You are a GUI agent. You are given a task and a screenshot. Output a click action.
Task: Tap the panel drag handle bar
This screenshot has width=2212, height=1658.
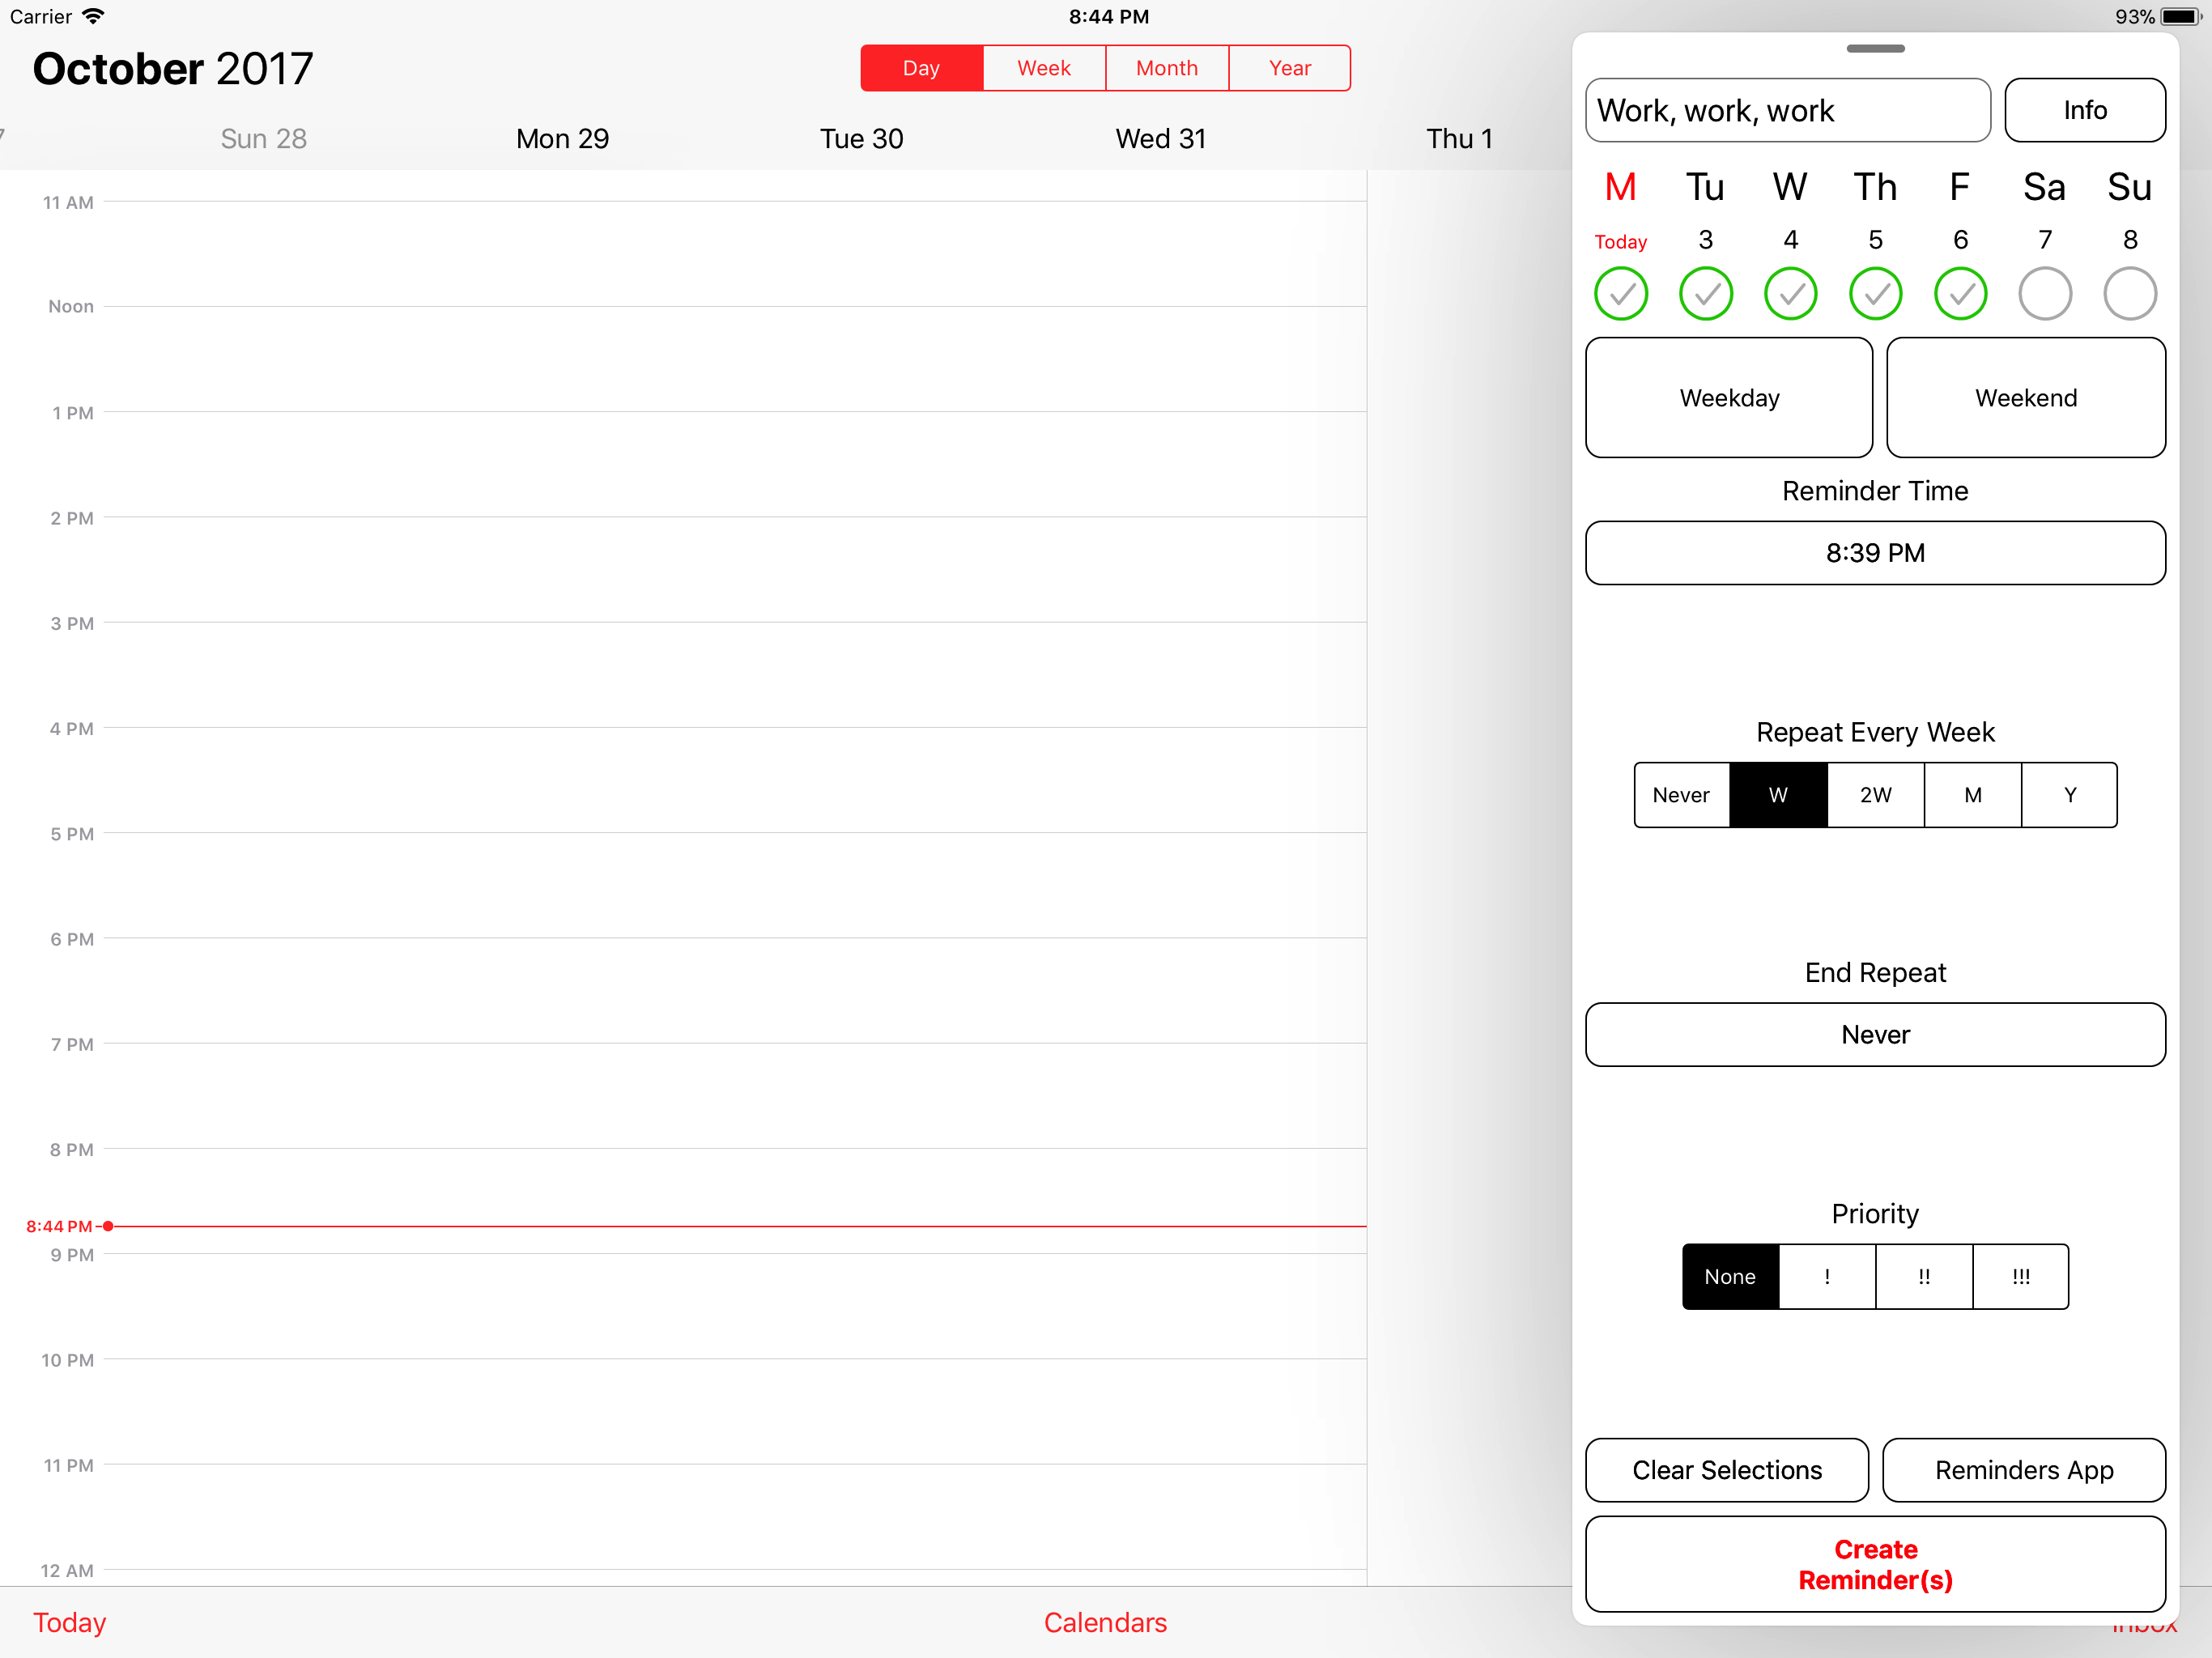tap(1875, 48)
